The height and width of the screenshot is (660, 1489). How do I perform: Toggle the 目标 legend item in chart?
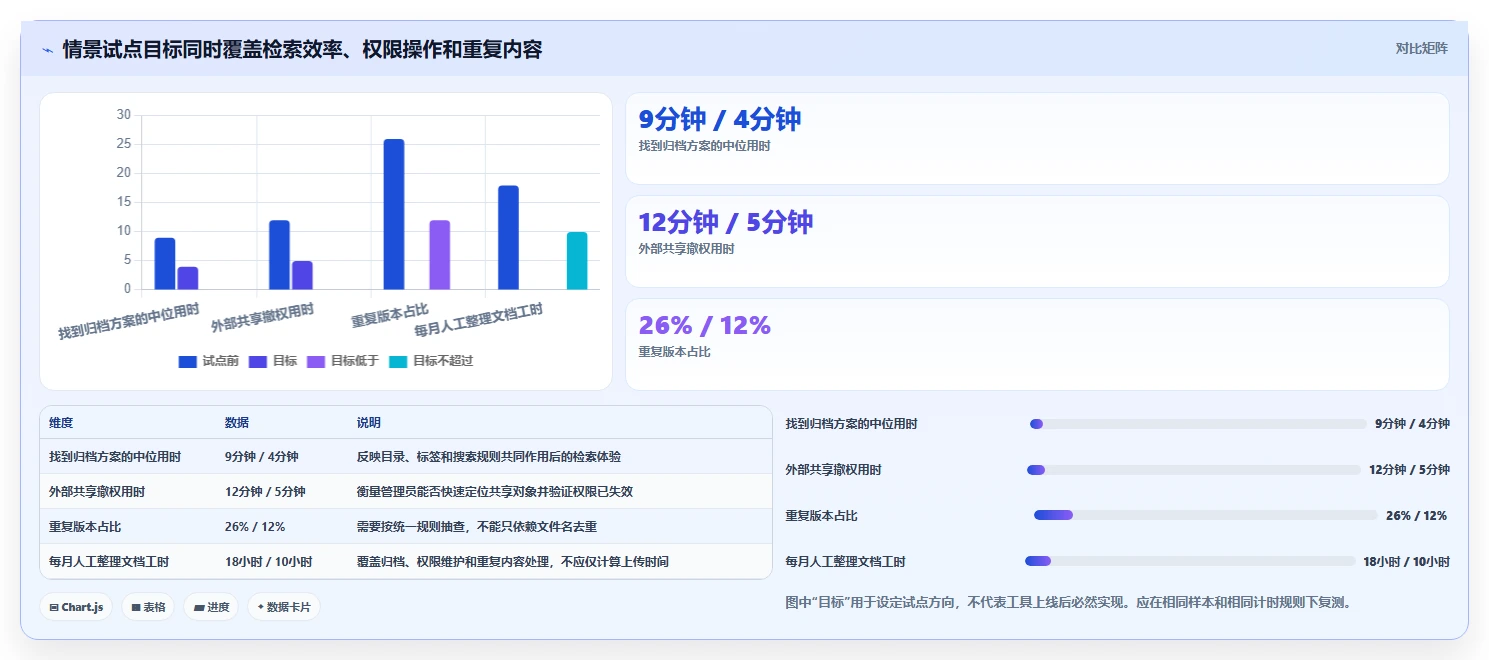273,361
